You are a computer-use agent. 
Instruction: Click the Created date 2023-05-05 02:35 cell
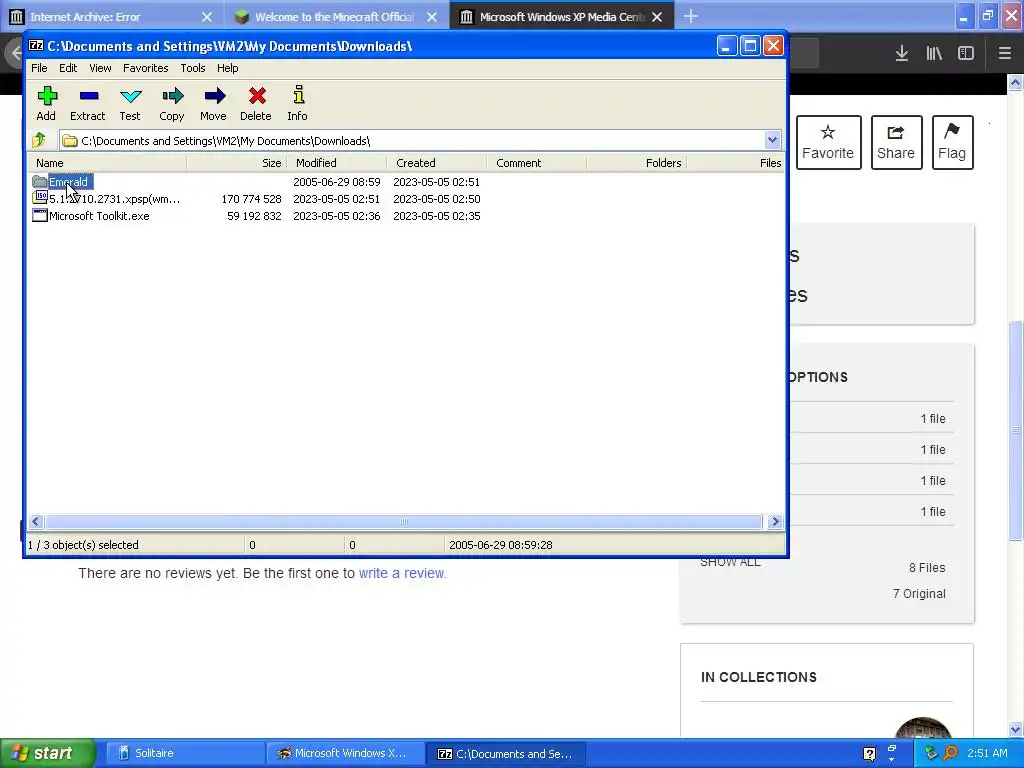[436, 216]
